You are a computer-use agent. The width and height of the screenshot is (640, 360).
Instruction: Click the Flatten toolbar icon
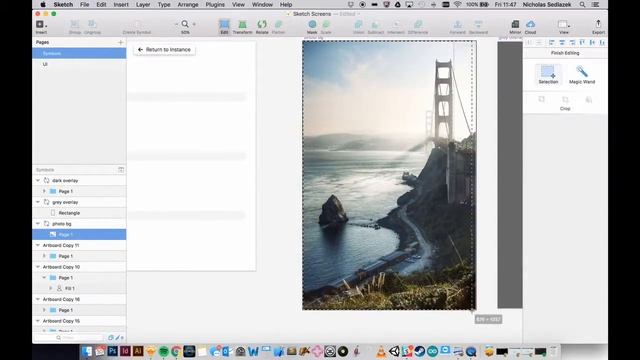pyautogui.click(x=278, y=27)
